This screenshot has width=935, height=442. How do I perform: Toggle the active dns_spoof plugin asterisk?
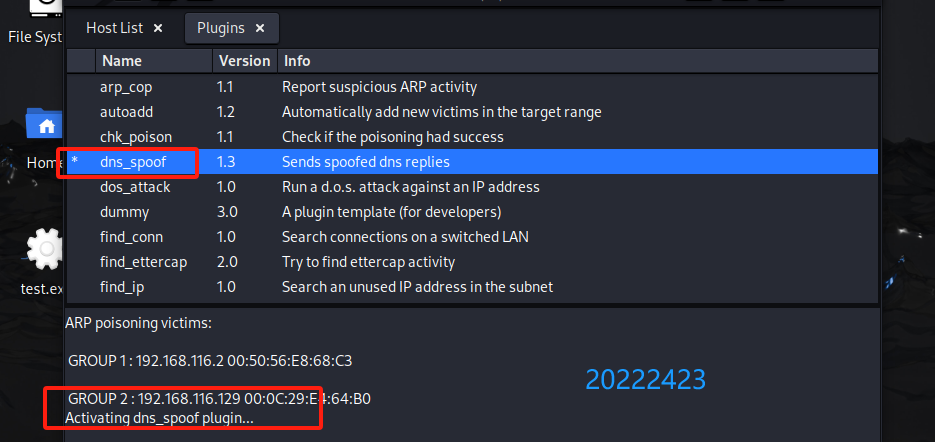coord(74,162)
